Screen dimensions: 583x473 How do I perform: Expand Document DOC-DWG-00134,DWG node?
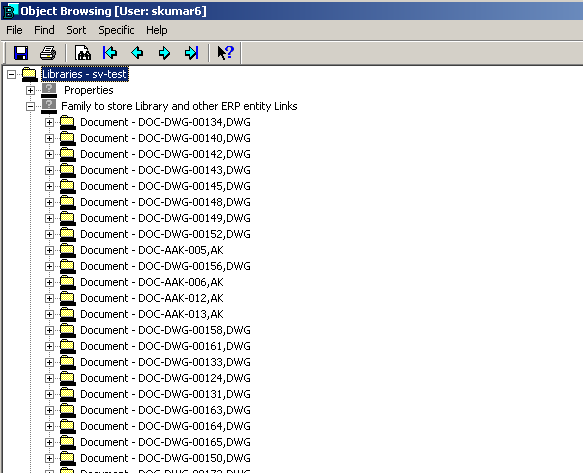49,122
